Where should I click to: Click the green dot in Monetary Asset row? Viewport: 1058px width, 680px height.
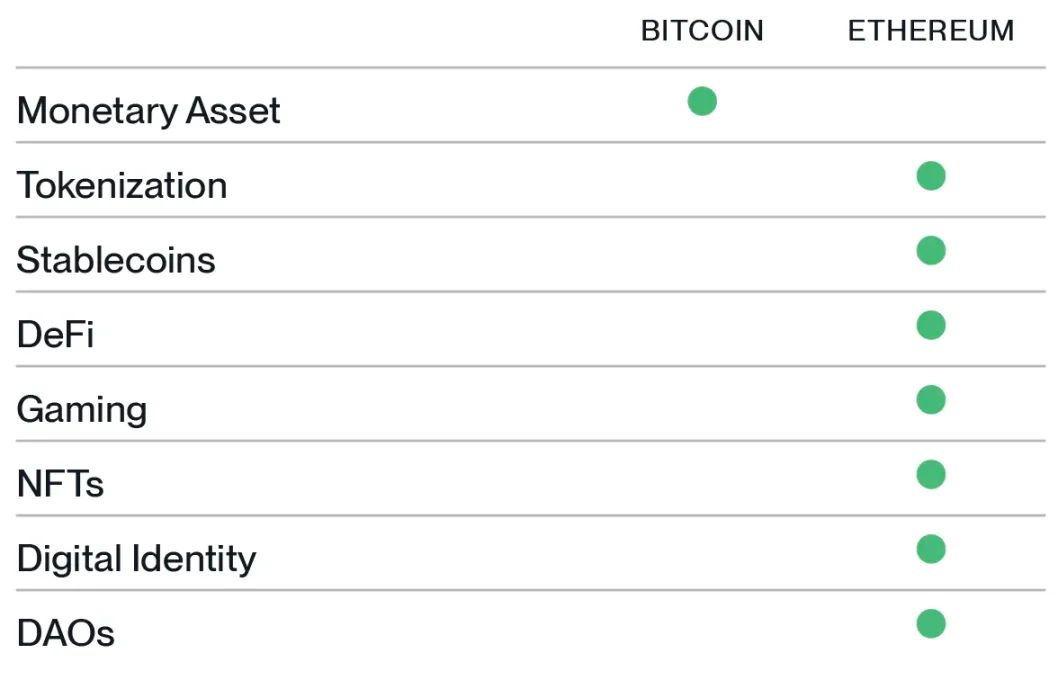click(x=702, y=101)
